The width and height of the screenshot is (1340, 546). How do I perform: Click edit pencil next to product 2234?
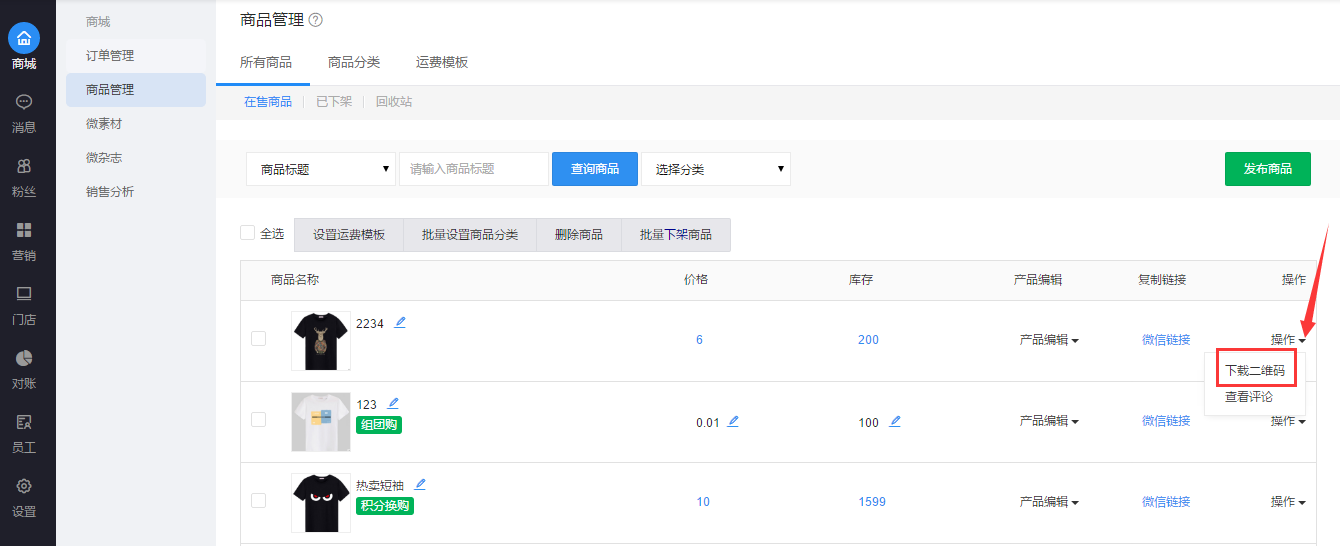tap(400, 322)
